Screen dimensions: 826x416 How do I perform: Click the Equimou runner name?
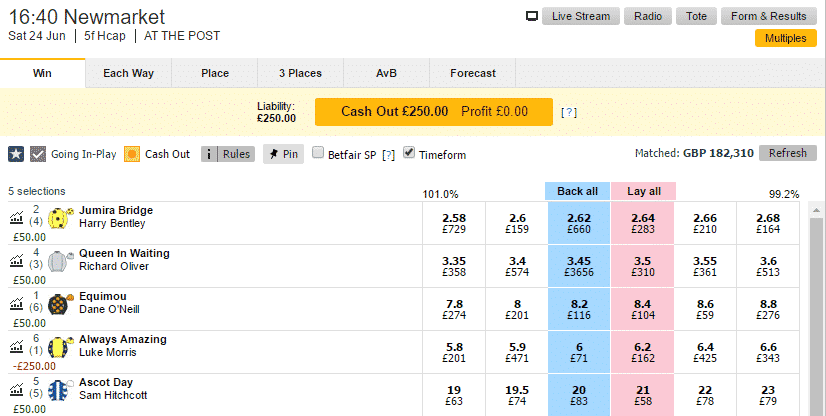(103, 296)
